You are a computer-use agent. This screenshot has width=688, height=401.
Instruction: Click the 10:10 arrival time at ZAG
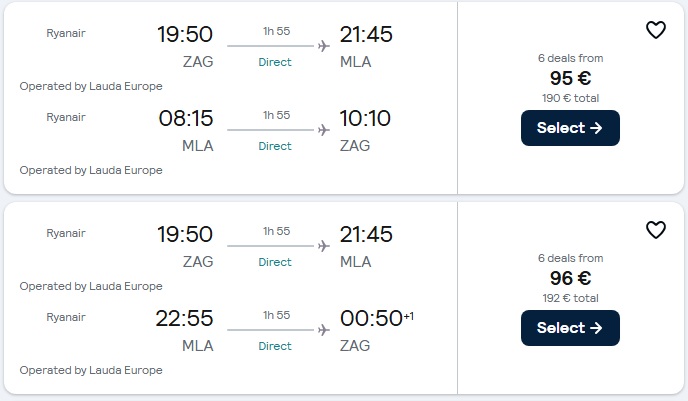coord(365,118)
